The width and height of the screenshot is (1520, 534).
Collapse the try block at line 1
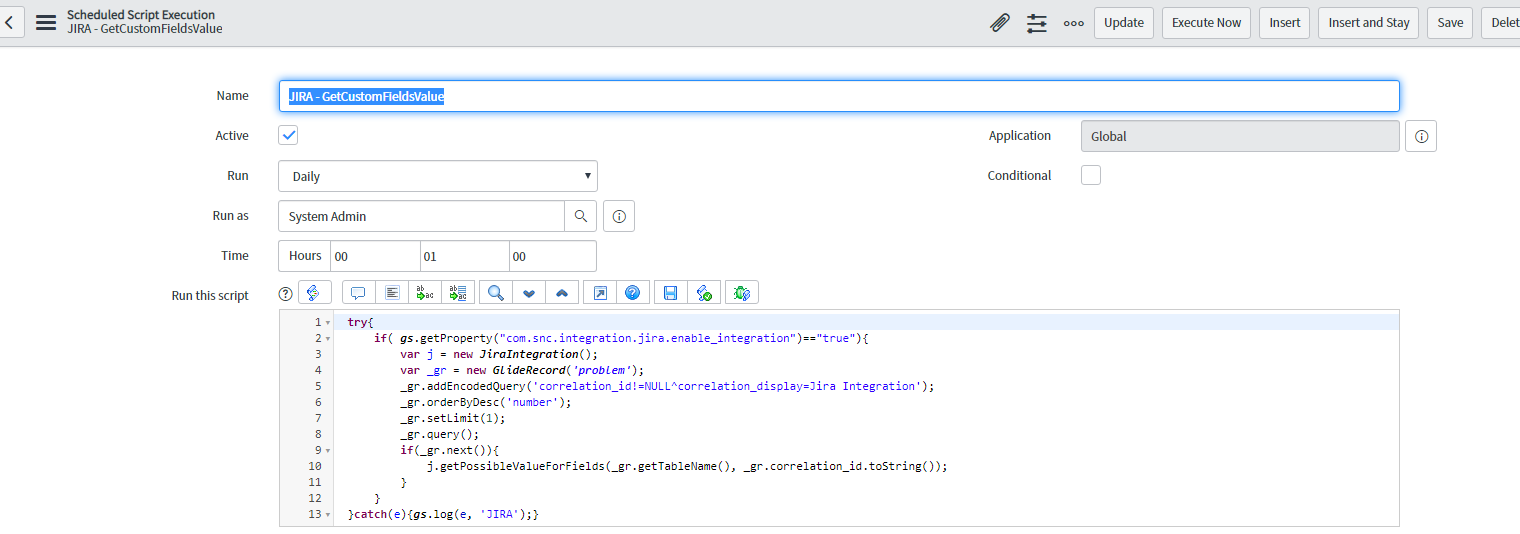329,323
